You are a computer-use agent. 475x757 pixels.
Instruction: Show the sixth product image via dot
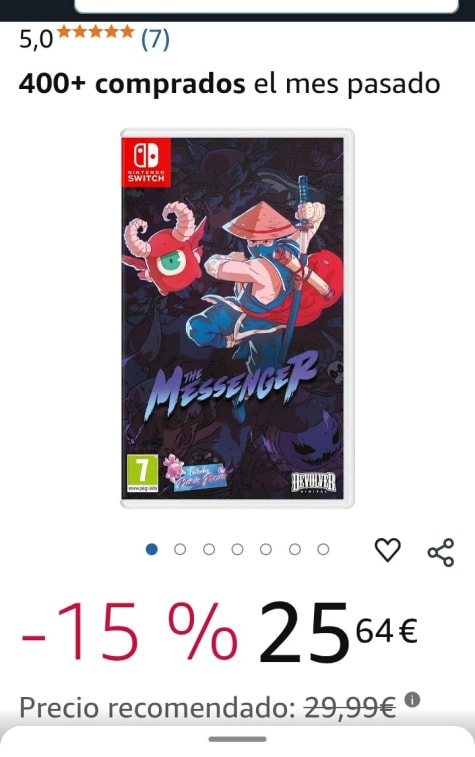coord(295,549)
